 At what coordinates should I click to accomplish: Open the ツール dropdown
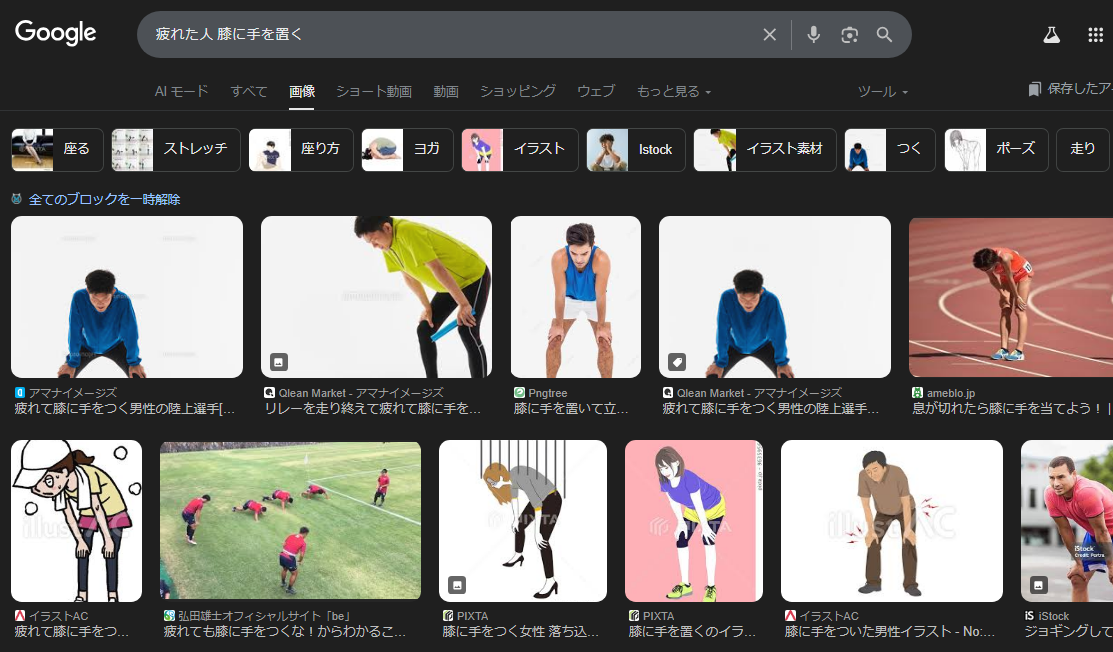[x=883, y=92]
